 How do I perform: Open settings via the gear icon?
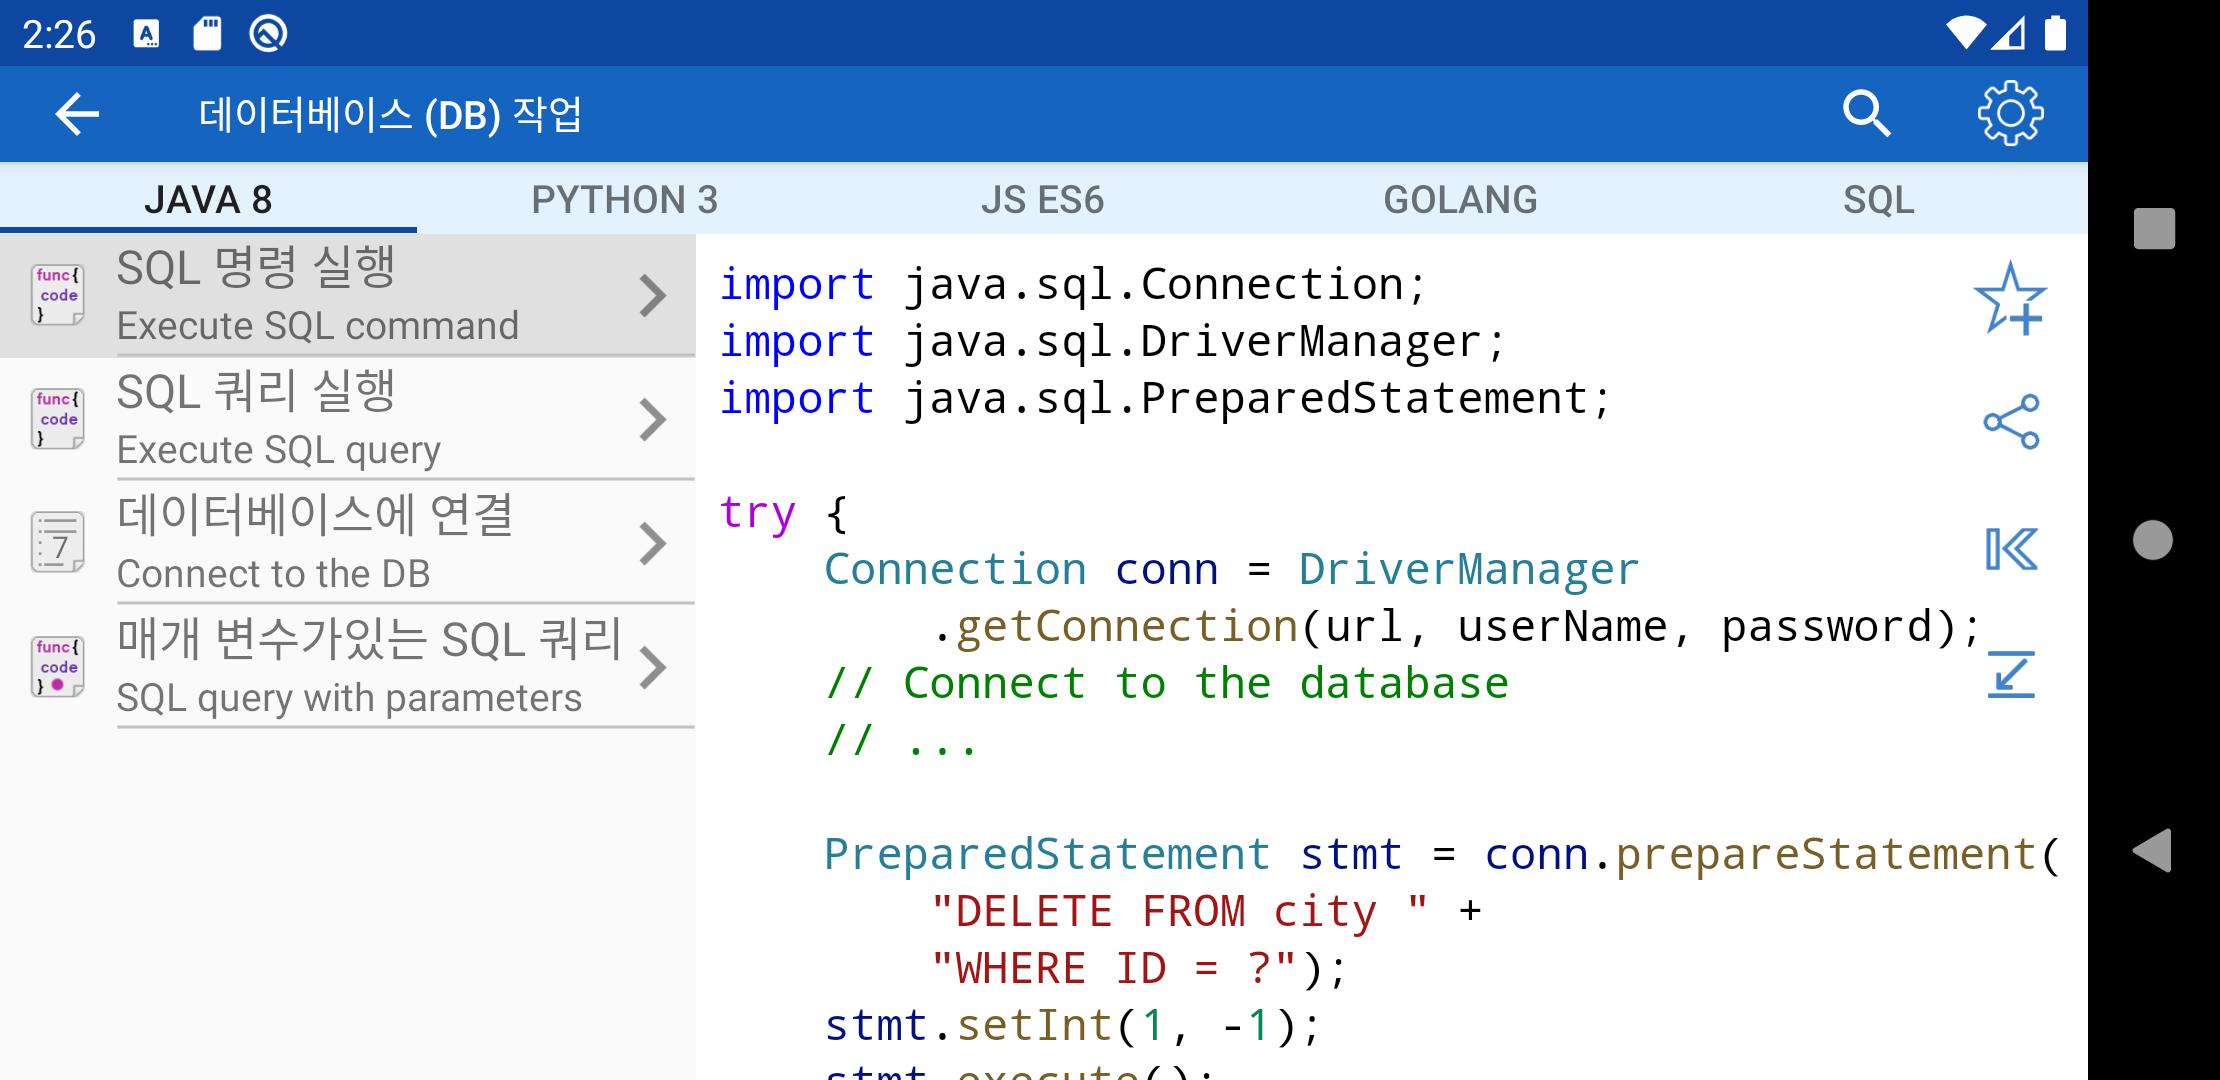click(2010, 114)
